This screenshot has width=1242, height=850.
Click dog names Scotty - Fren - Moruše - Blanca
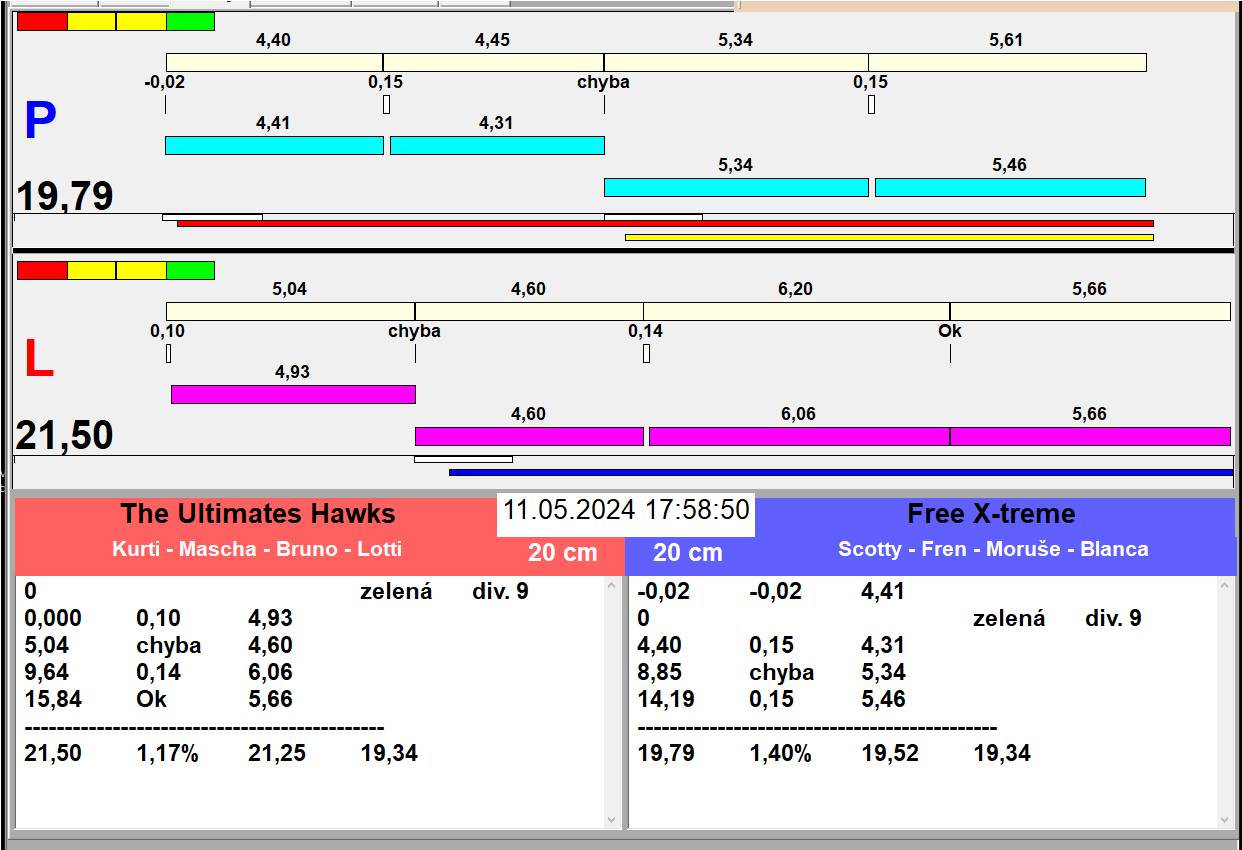[x=993, y=549]
